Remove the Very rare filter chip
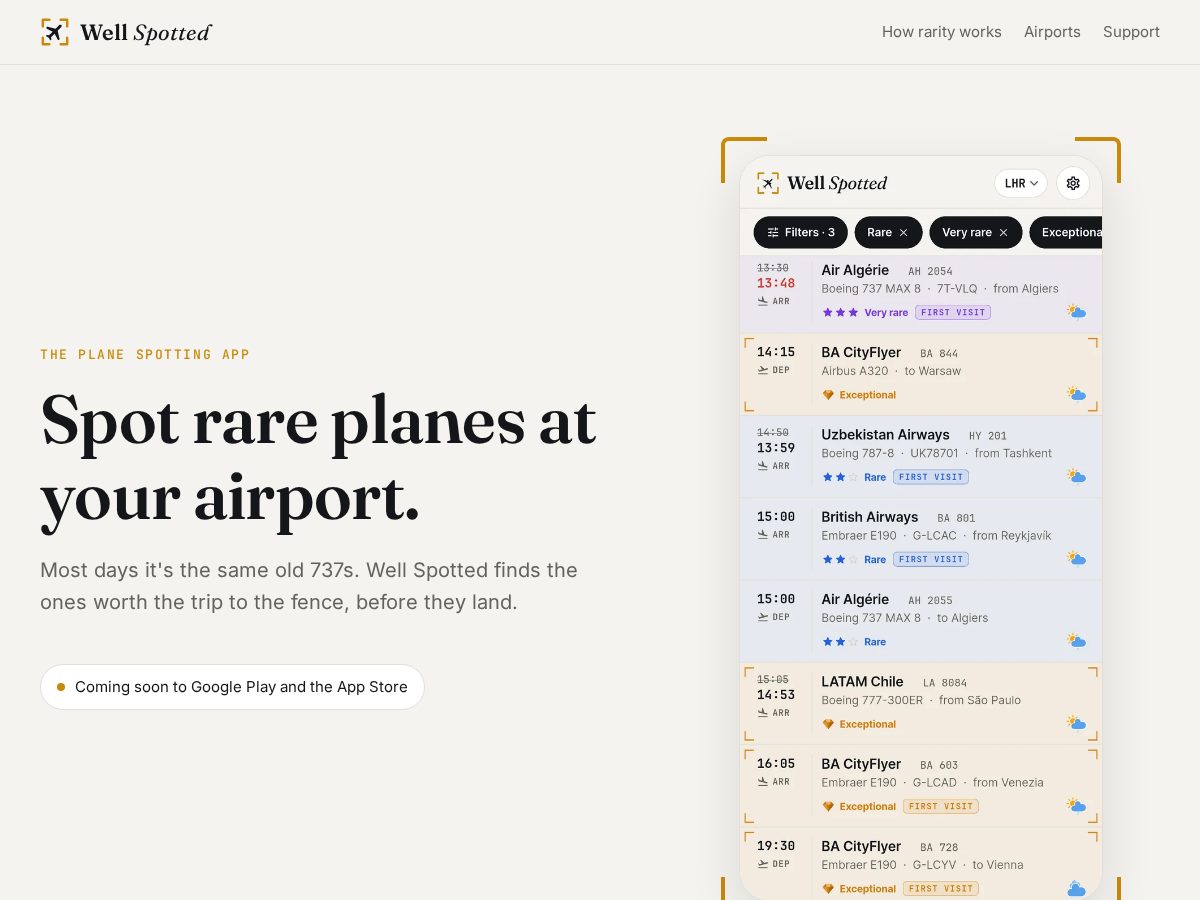Viewport: 1200px width, 900px height. click(x=1003, y=232)
